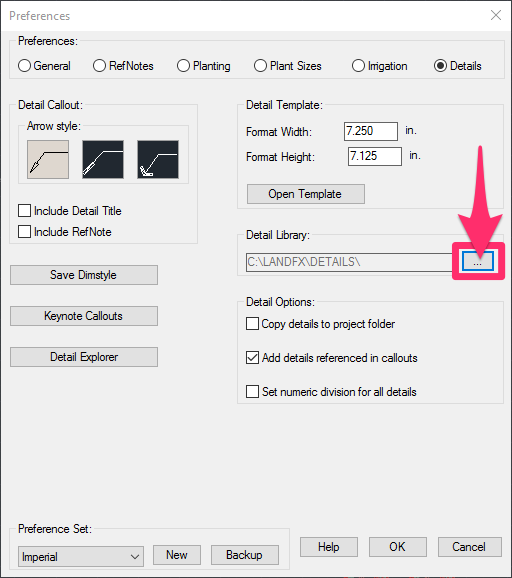
Task: Switch to Irrigation preferences
Action: click(x=358, y=66)
